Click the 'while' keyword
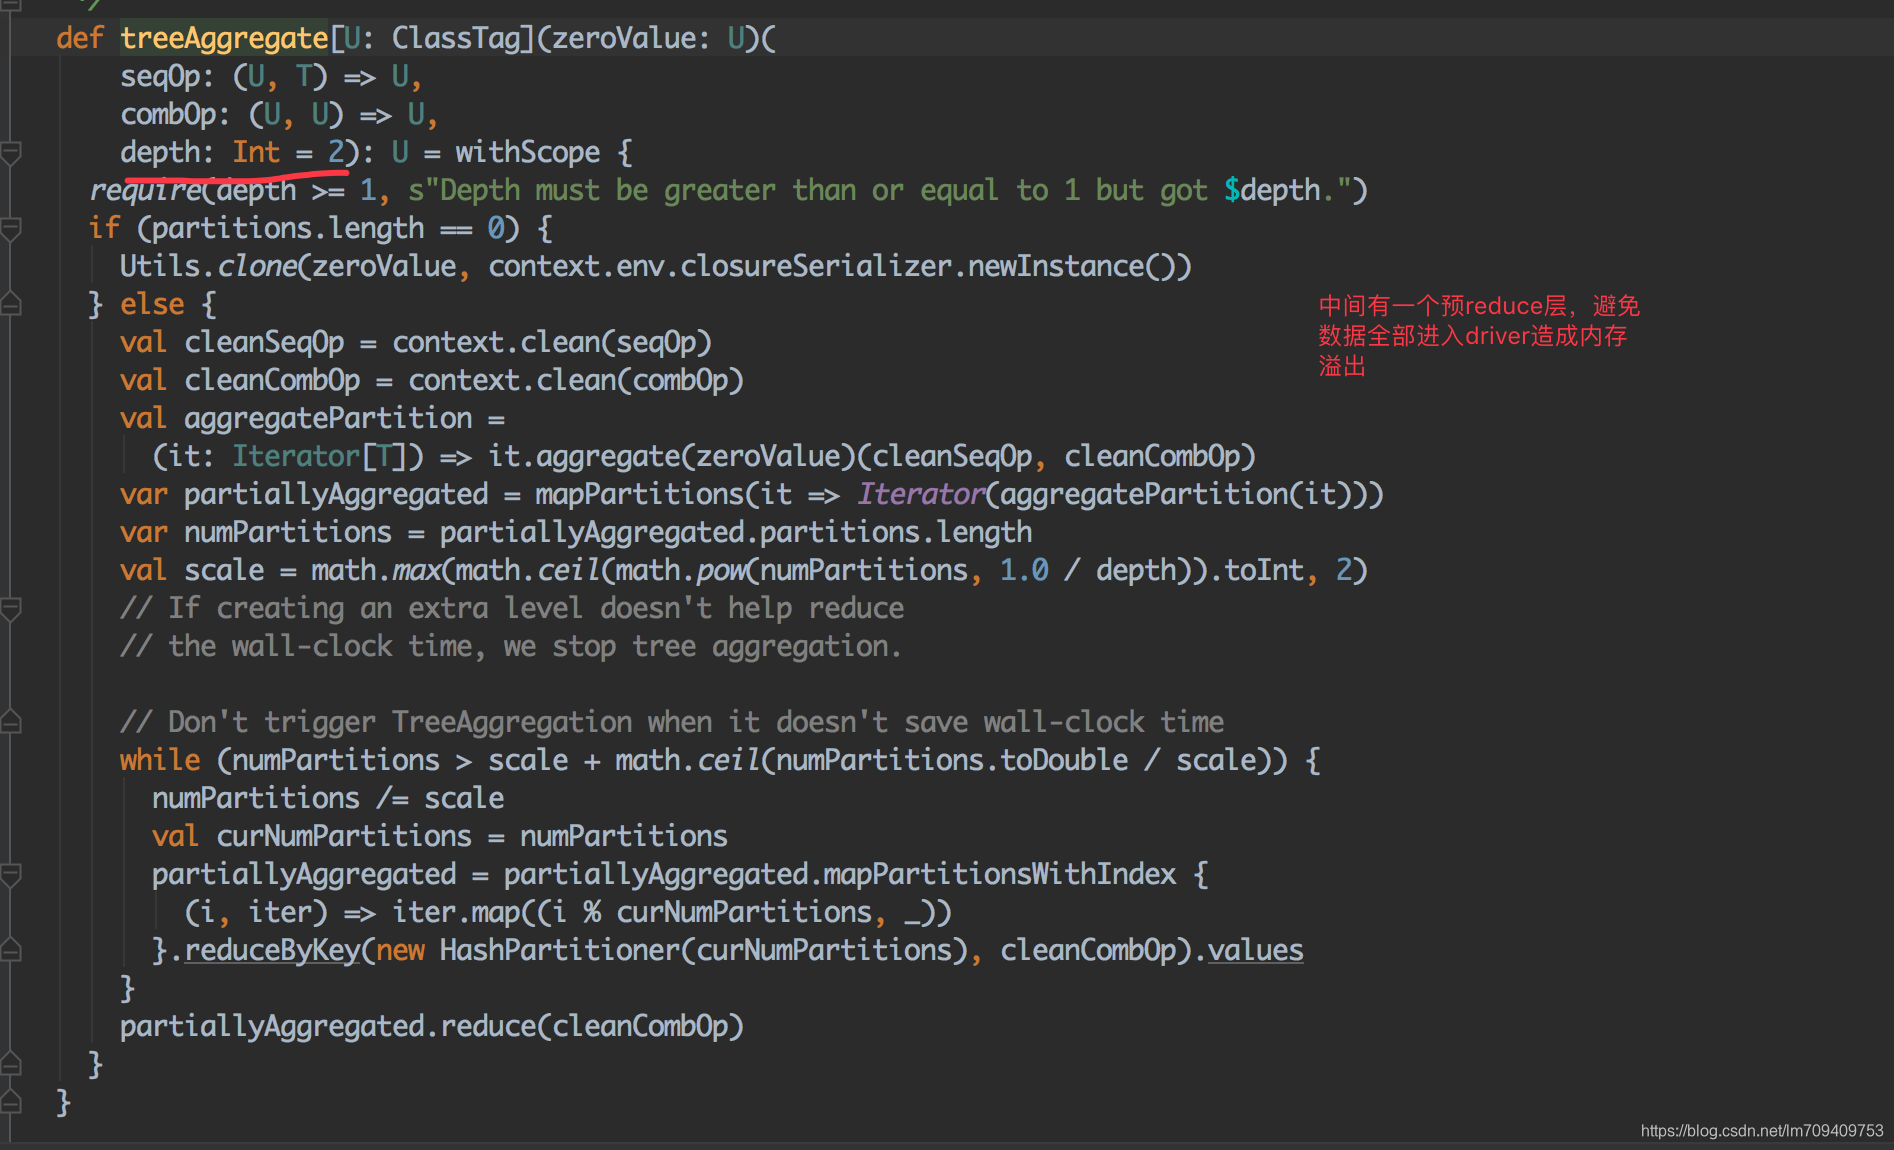 click(160, 760)
